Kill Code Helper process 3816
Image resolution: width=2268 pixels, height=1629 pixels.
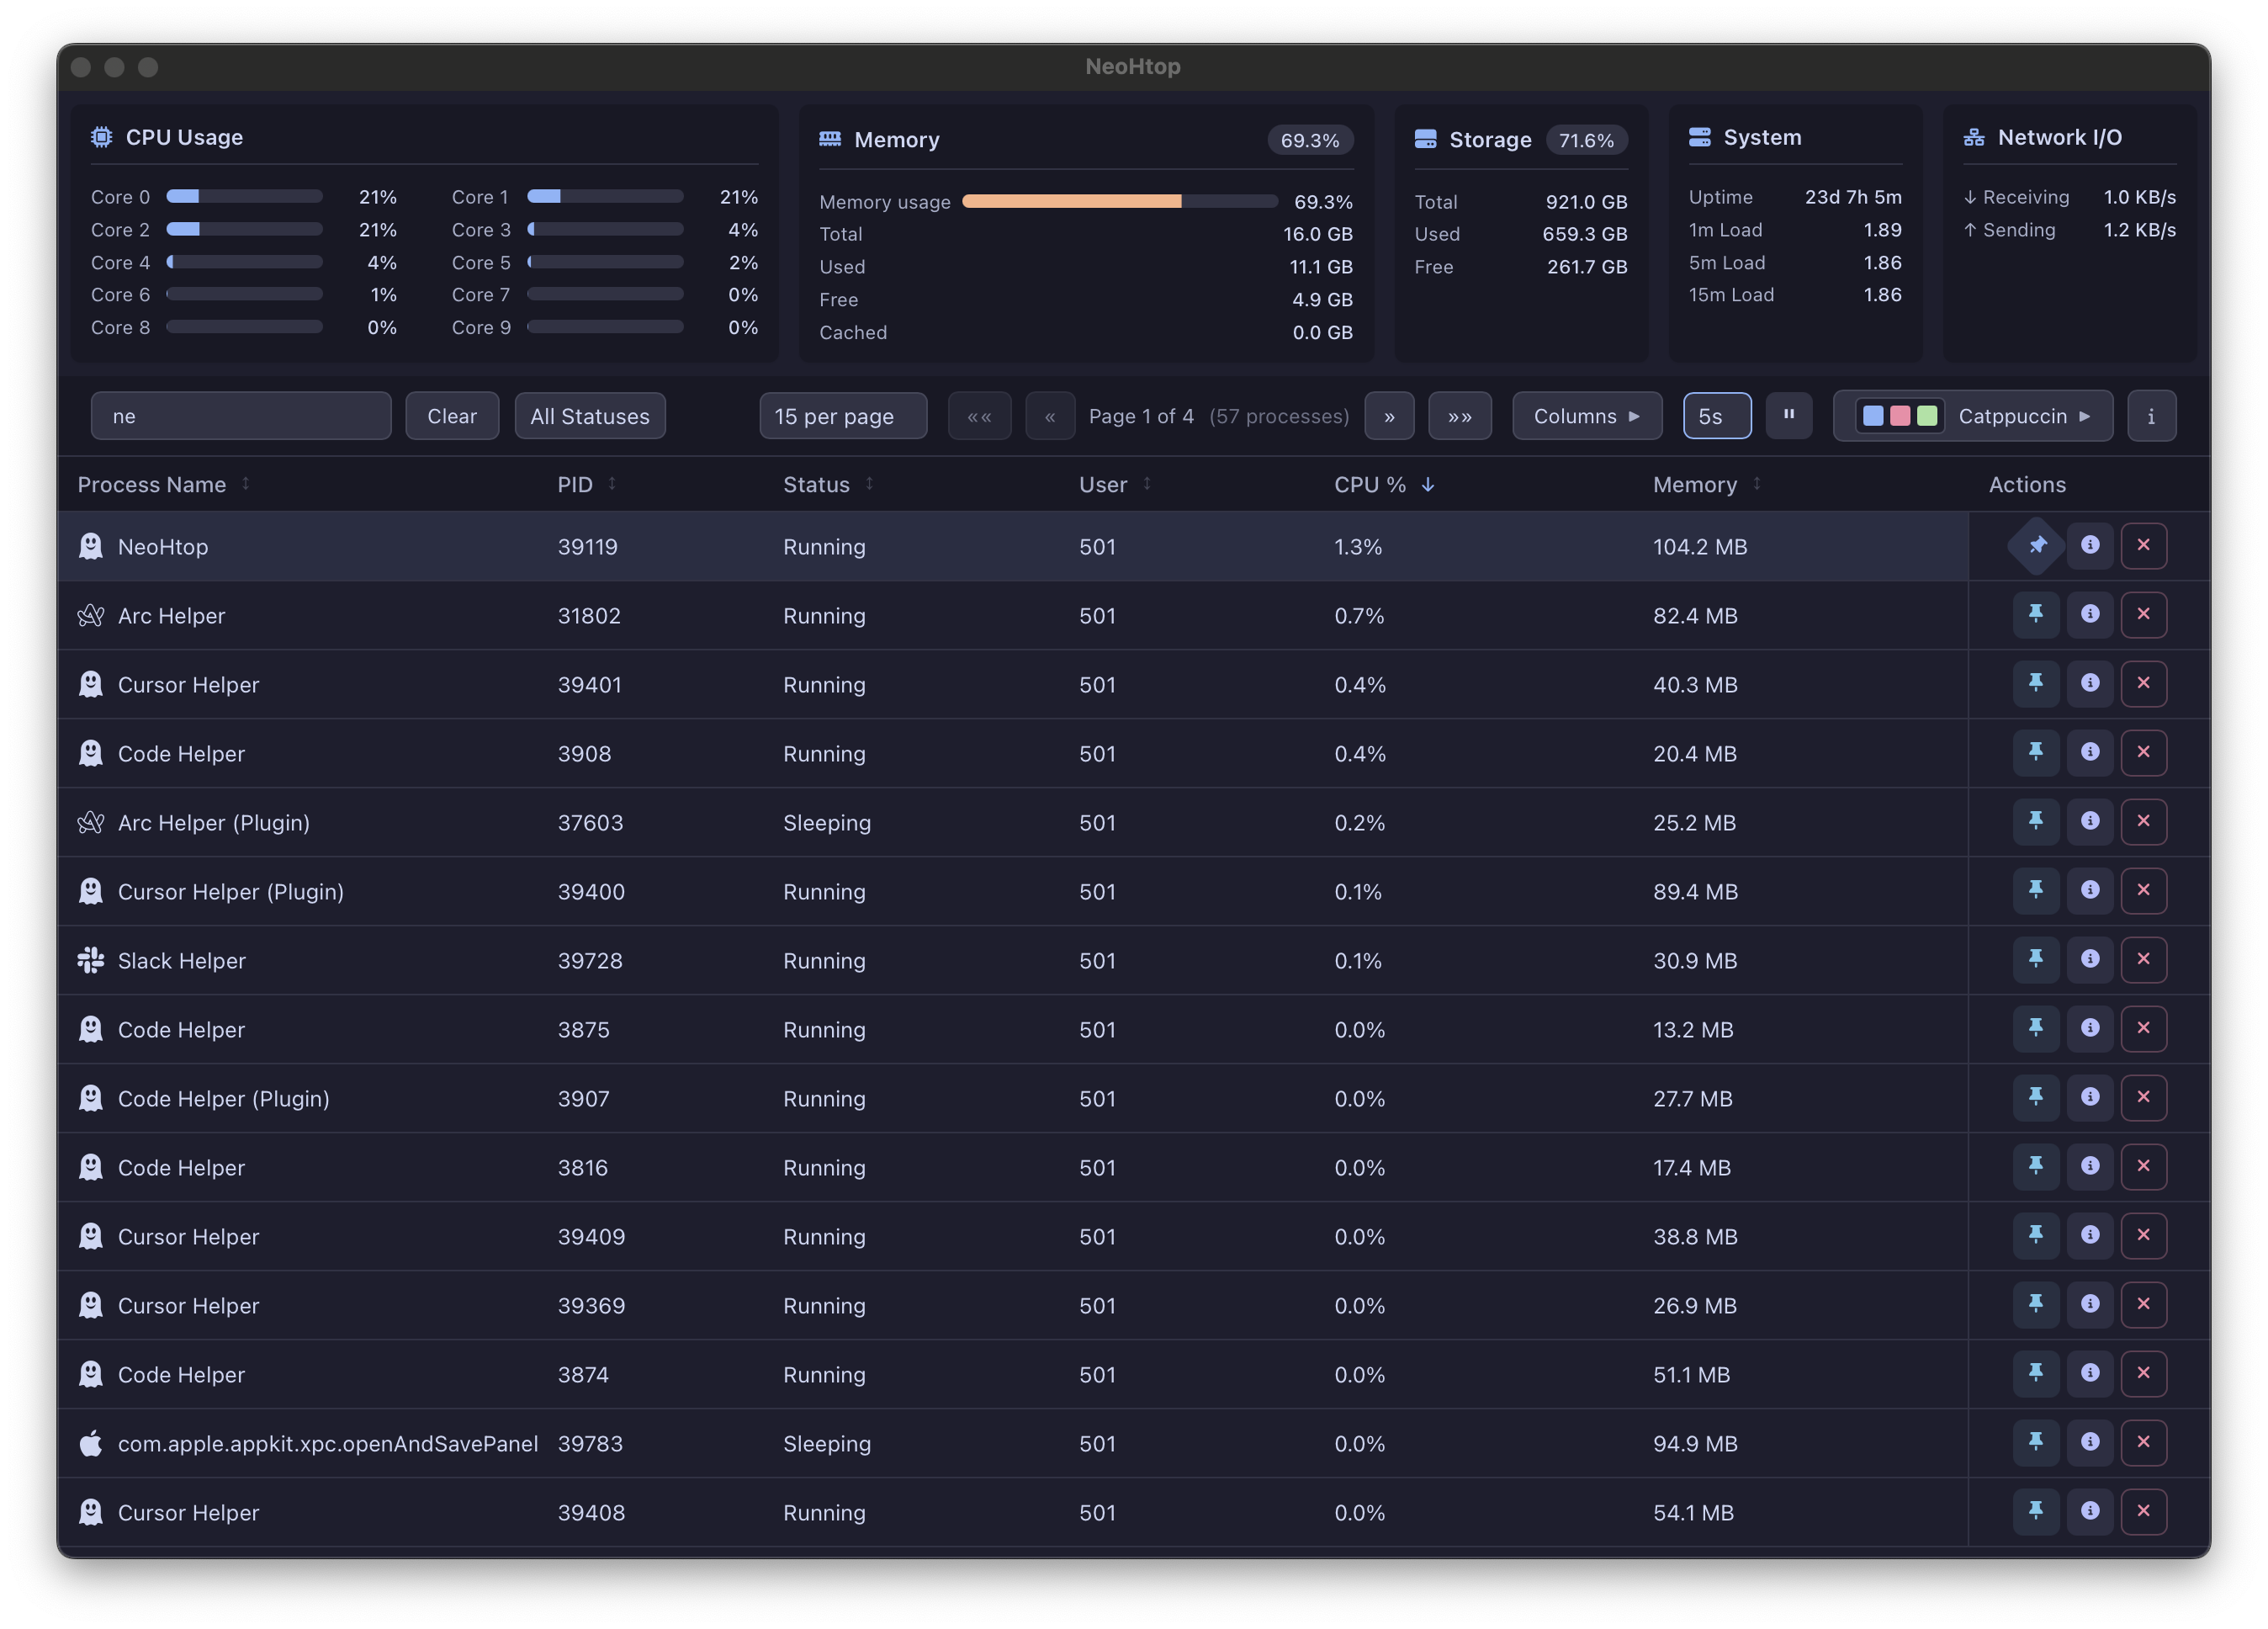pyautogui.click(x=2143, y=1167)
